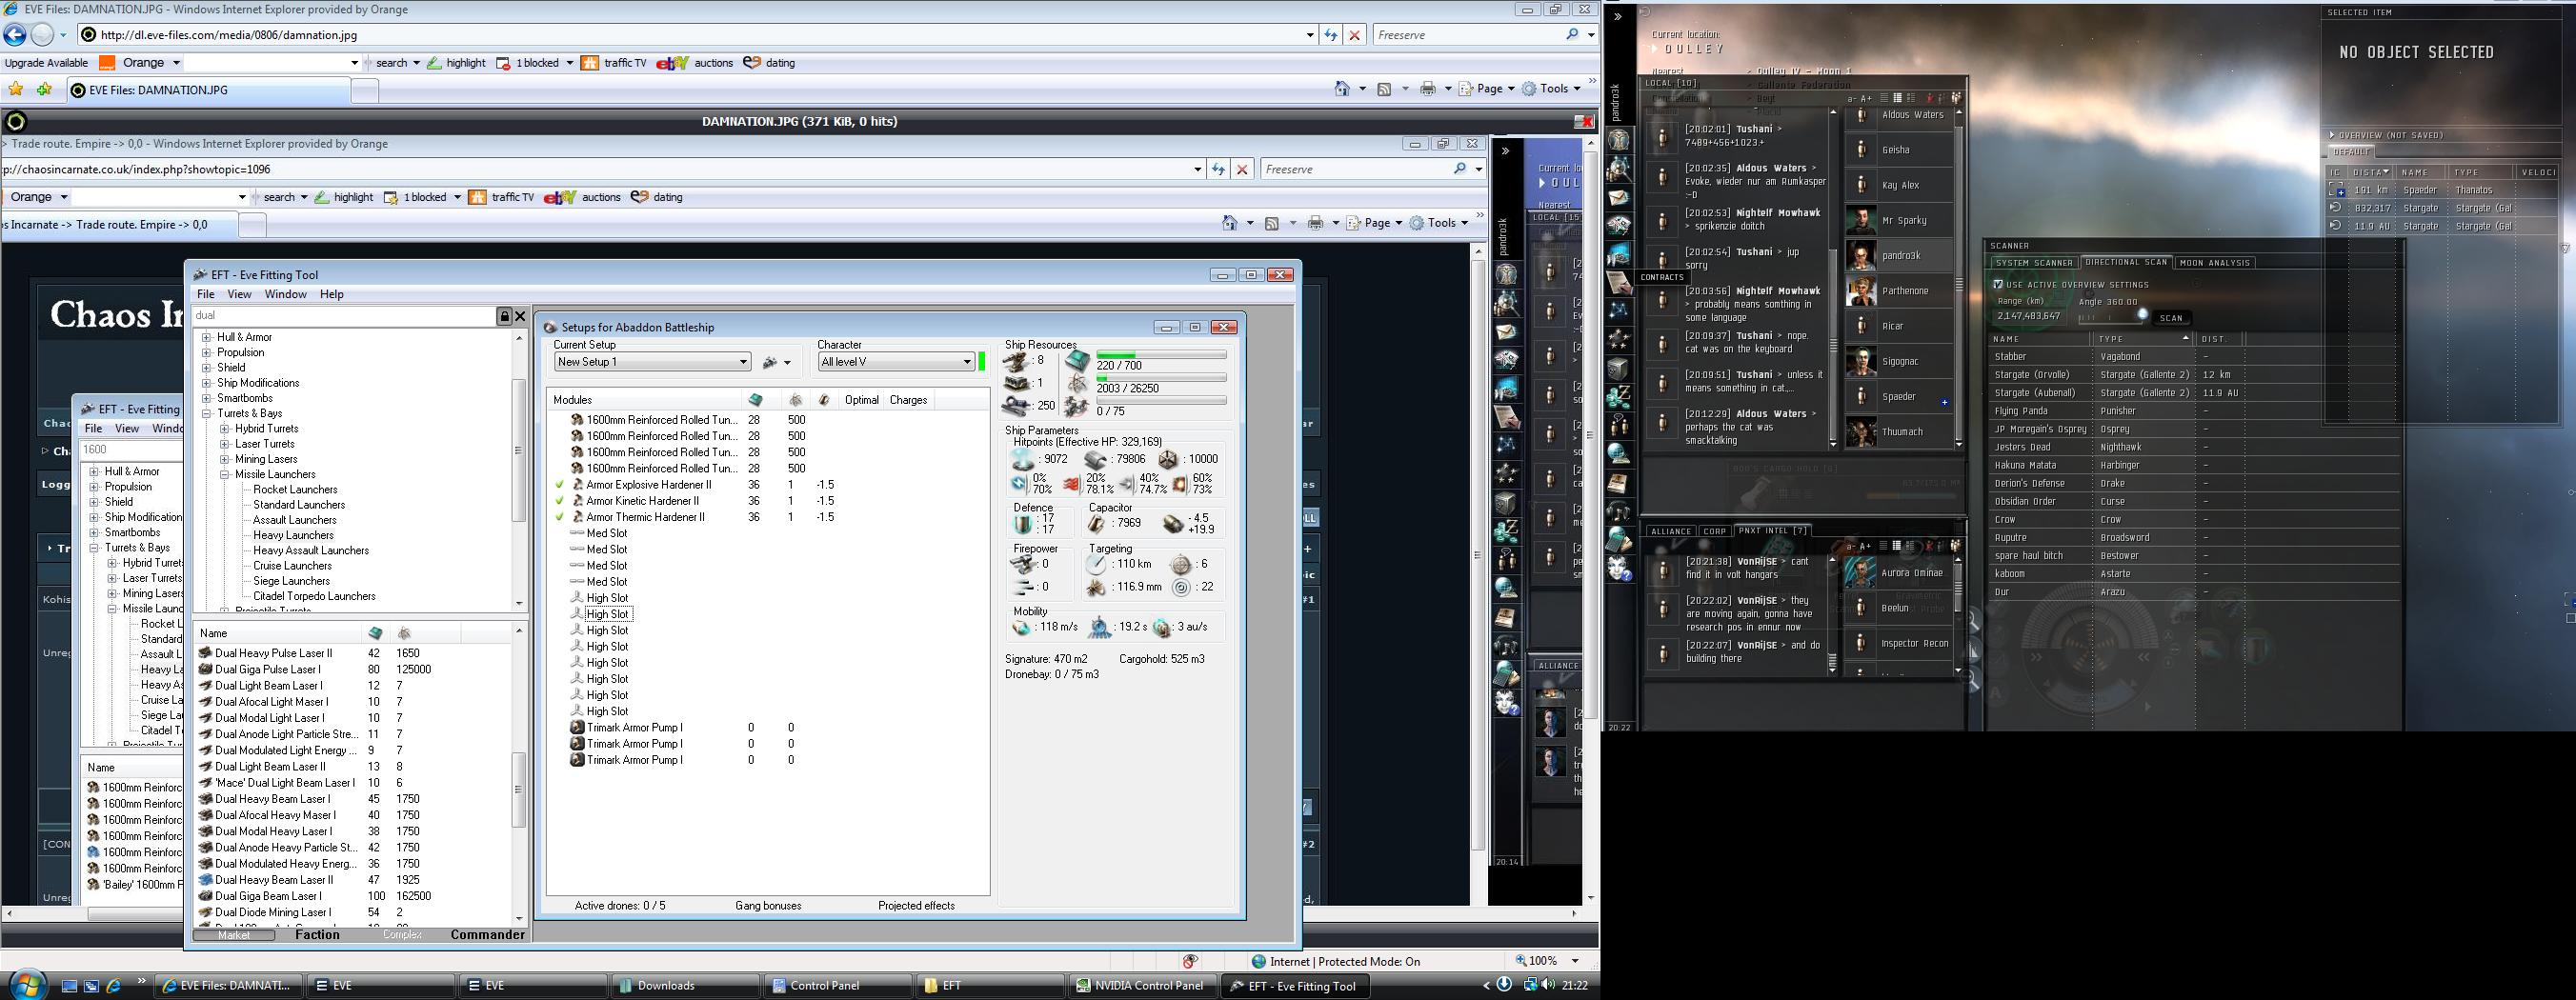
Task: Click the scanner Range (km) field
Action: (x=2029, y=316)
